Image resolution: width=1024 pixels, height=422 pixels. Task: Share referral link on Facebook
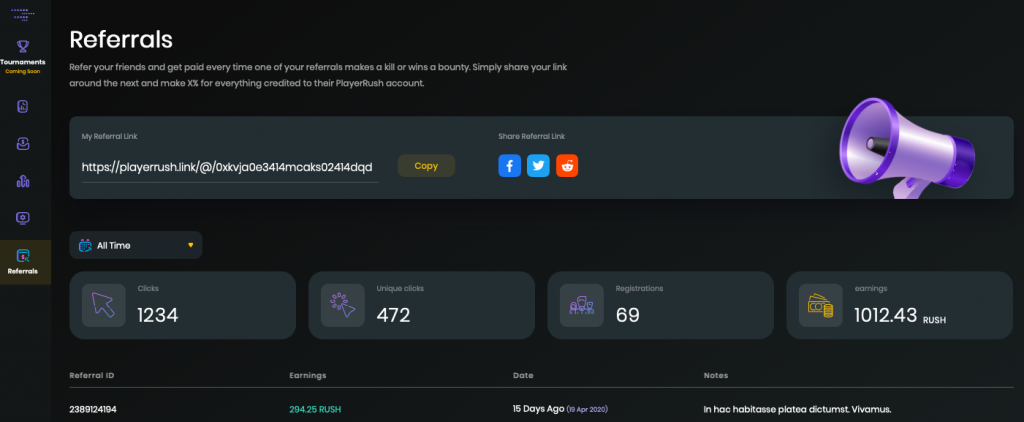(x=509, y=166)
